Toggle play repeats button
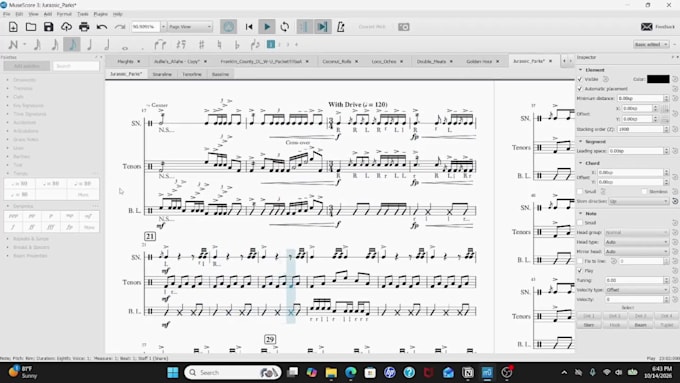Viewport: 680px width, 383px height. [304, 27]
